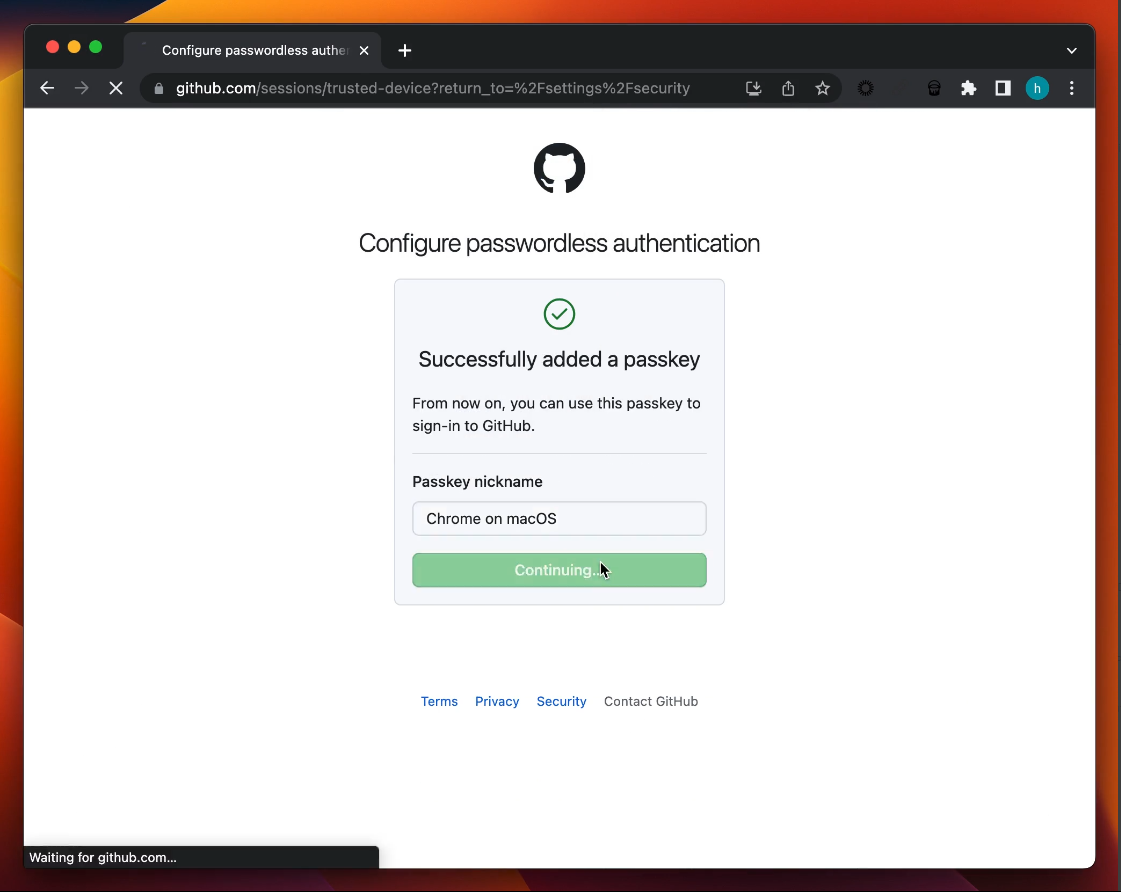Close the Configure passwordless tab
The height and width of the screenshot is (892, 1121).
tap(364, 50)
